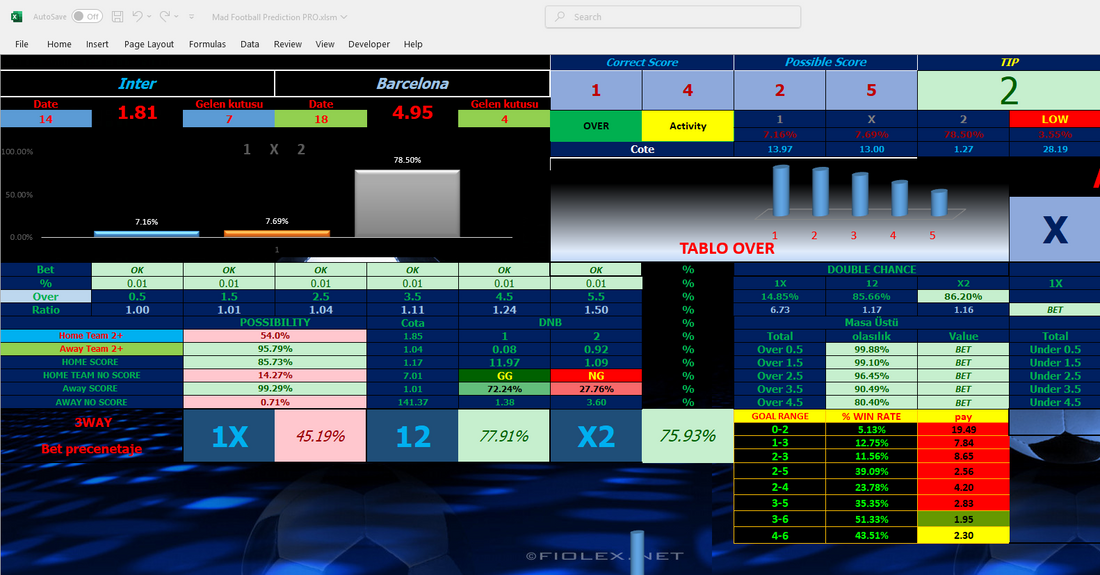Select the 72.24% cell under GG
This screenshot has height=575, width=1100.
504,389
